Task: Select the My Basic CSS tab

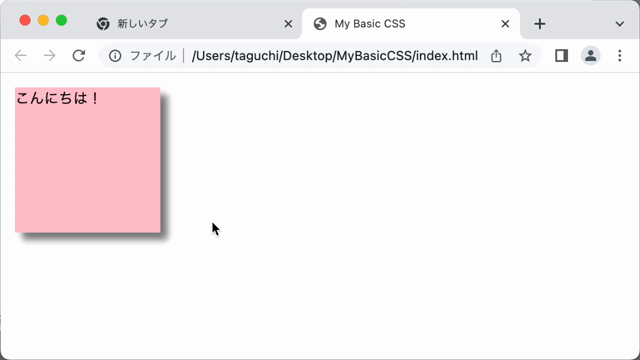Action: pos(411,24)
